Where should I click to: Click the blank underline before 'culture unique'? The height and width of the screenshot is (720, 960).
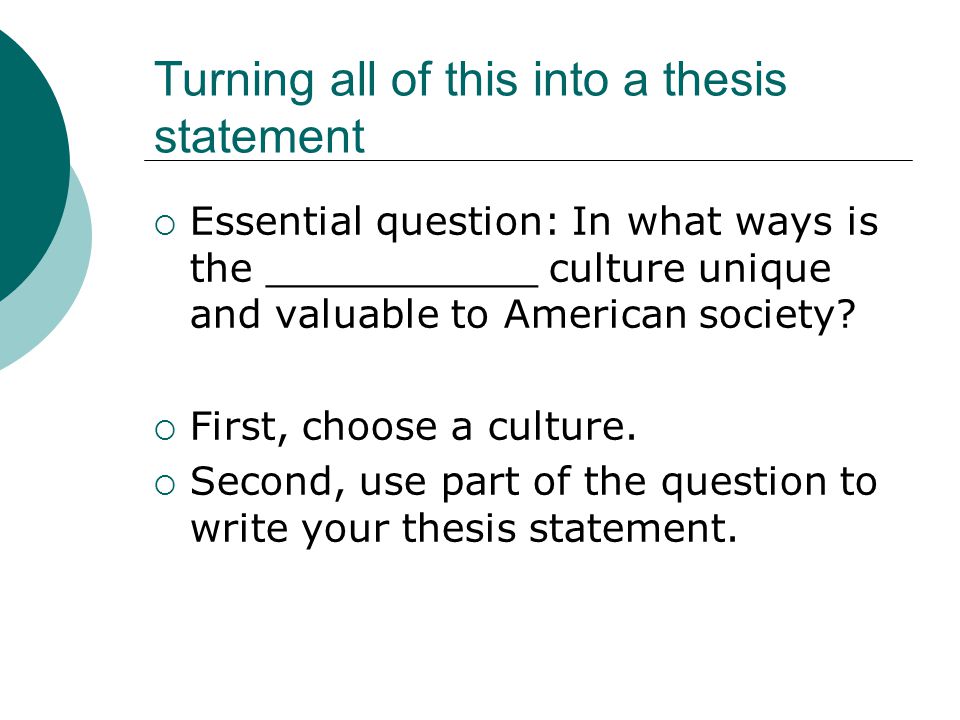pyautogui.click(x=402, y=285)
